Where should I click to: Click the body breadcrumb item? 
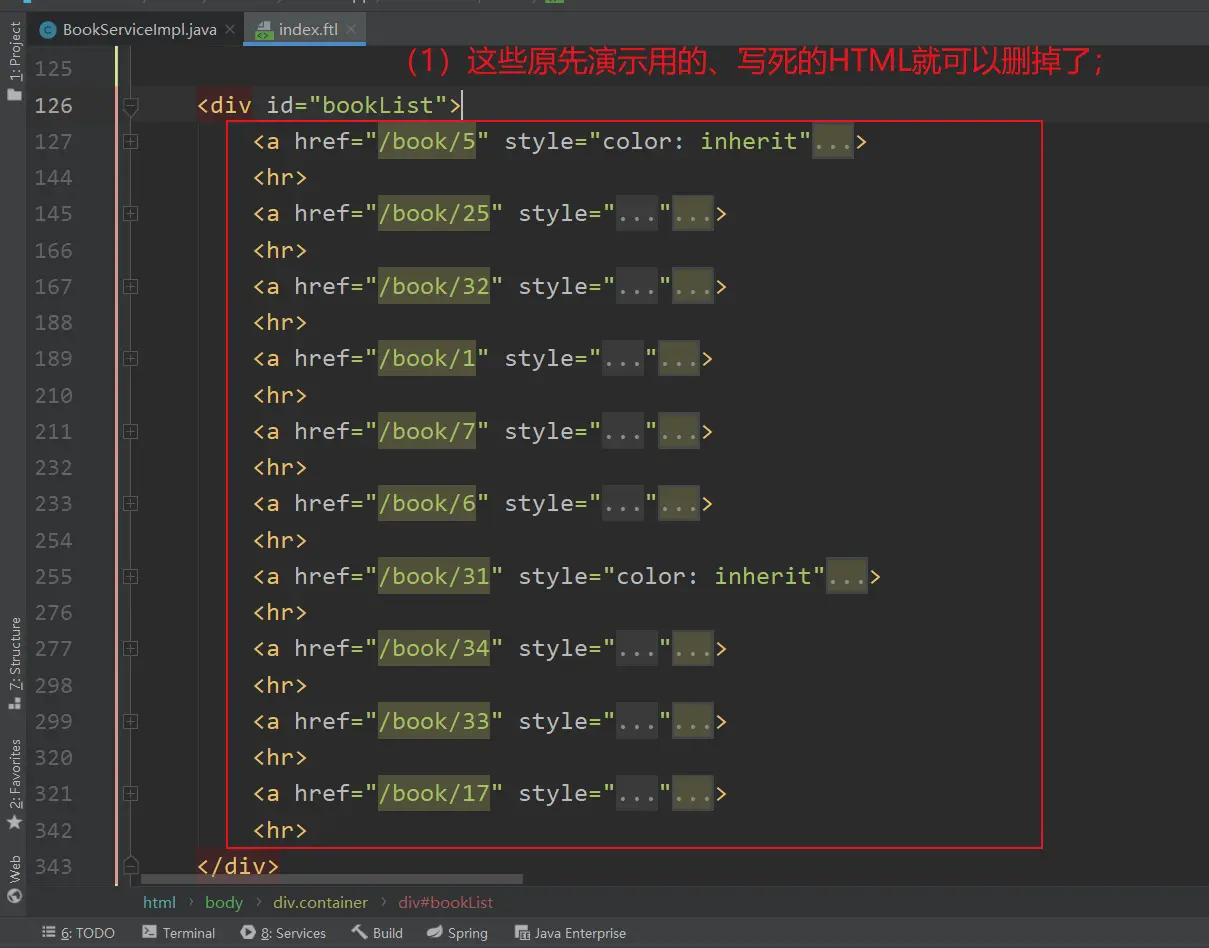tap(224, 902)
